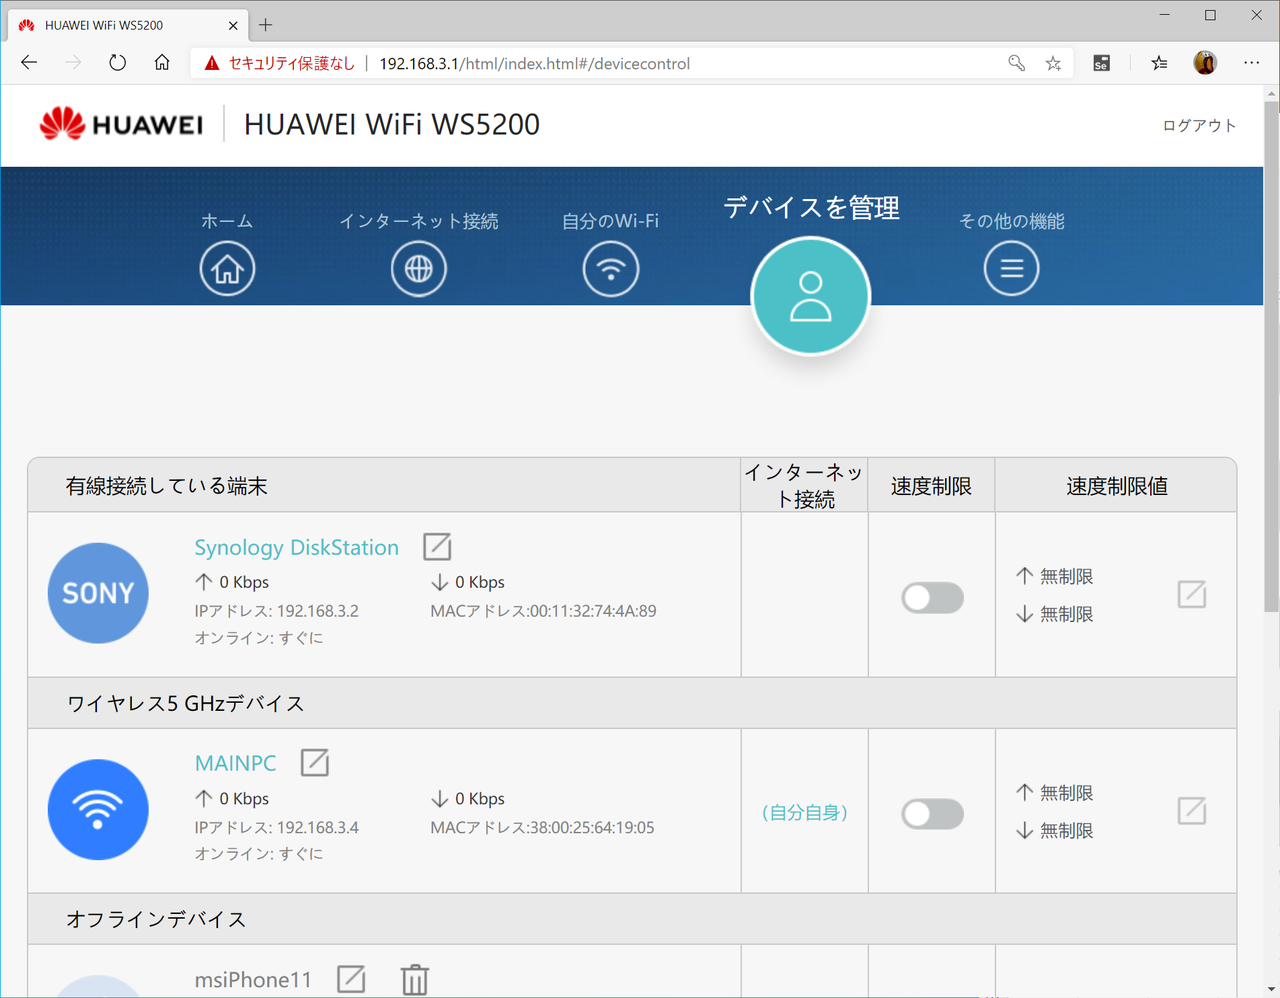This screenshot has height=998, width=1280.
Task: Edit speed limit values for MAINPC
Action: coord(1192,811)
